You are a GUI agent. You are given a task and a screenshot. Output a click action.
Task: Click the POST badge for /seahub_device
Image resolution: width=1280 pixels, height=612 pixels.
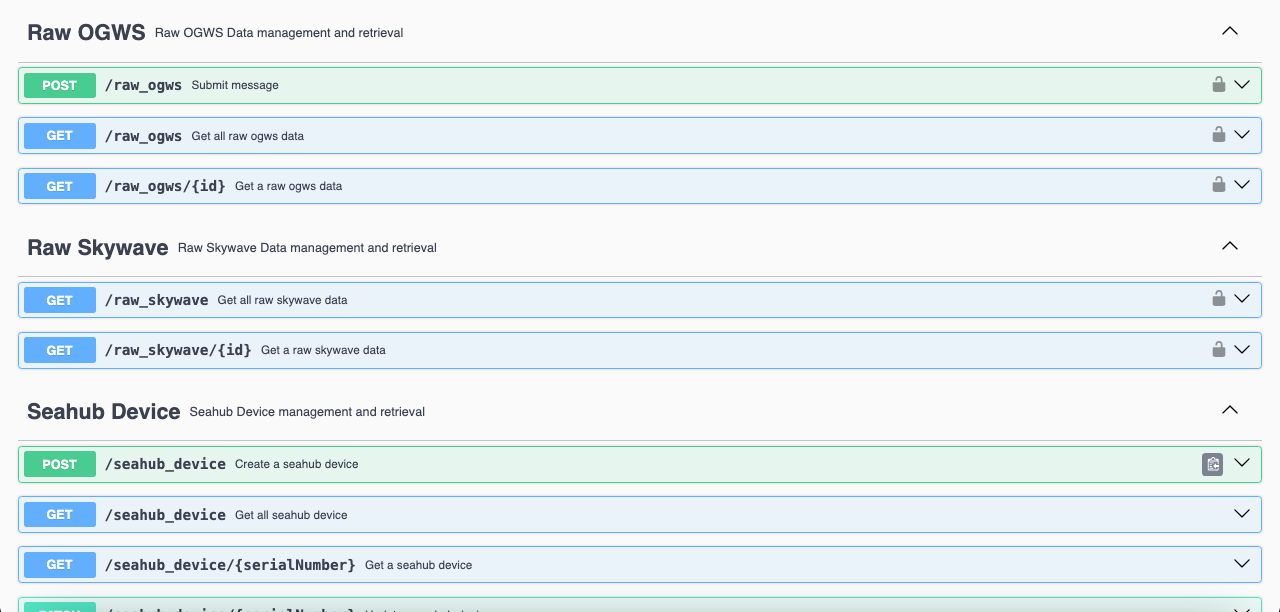tap(60, 464)
